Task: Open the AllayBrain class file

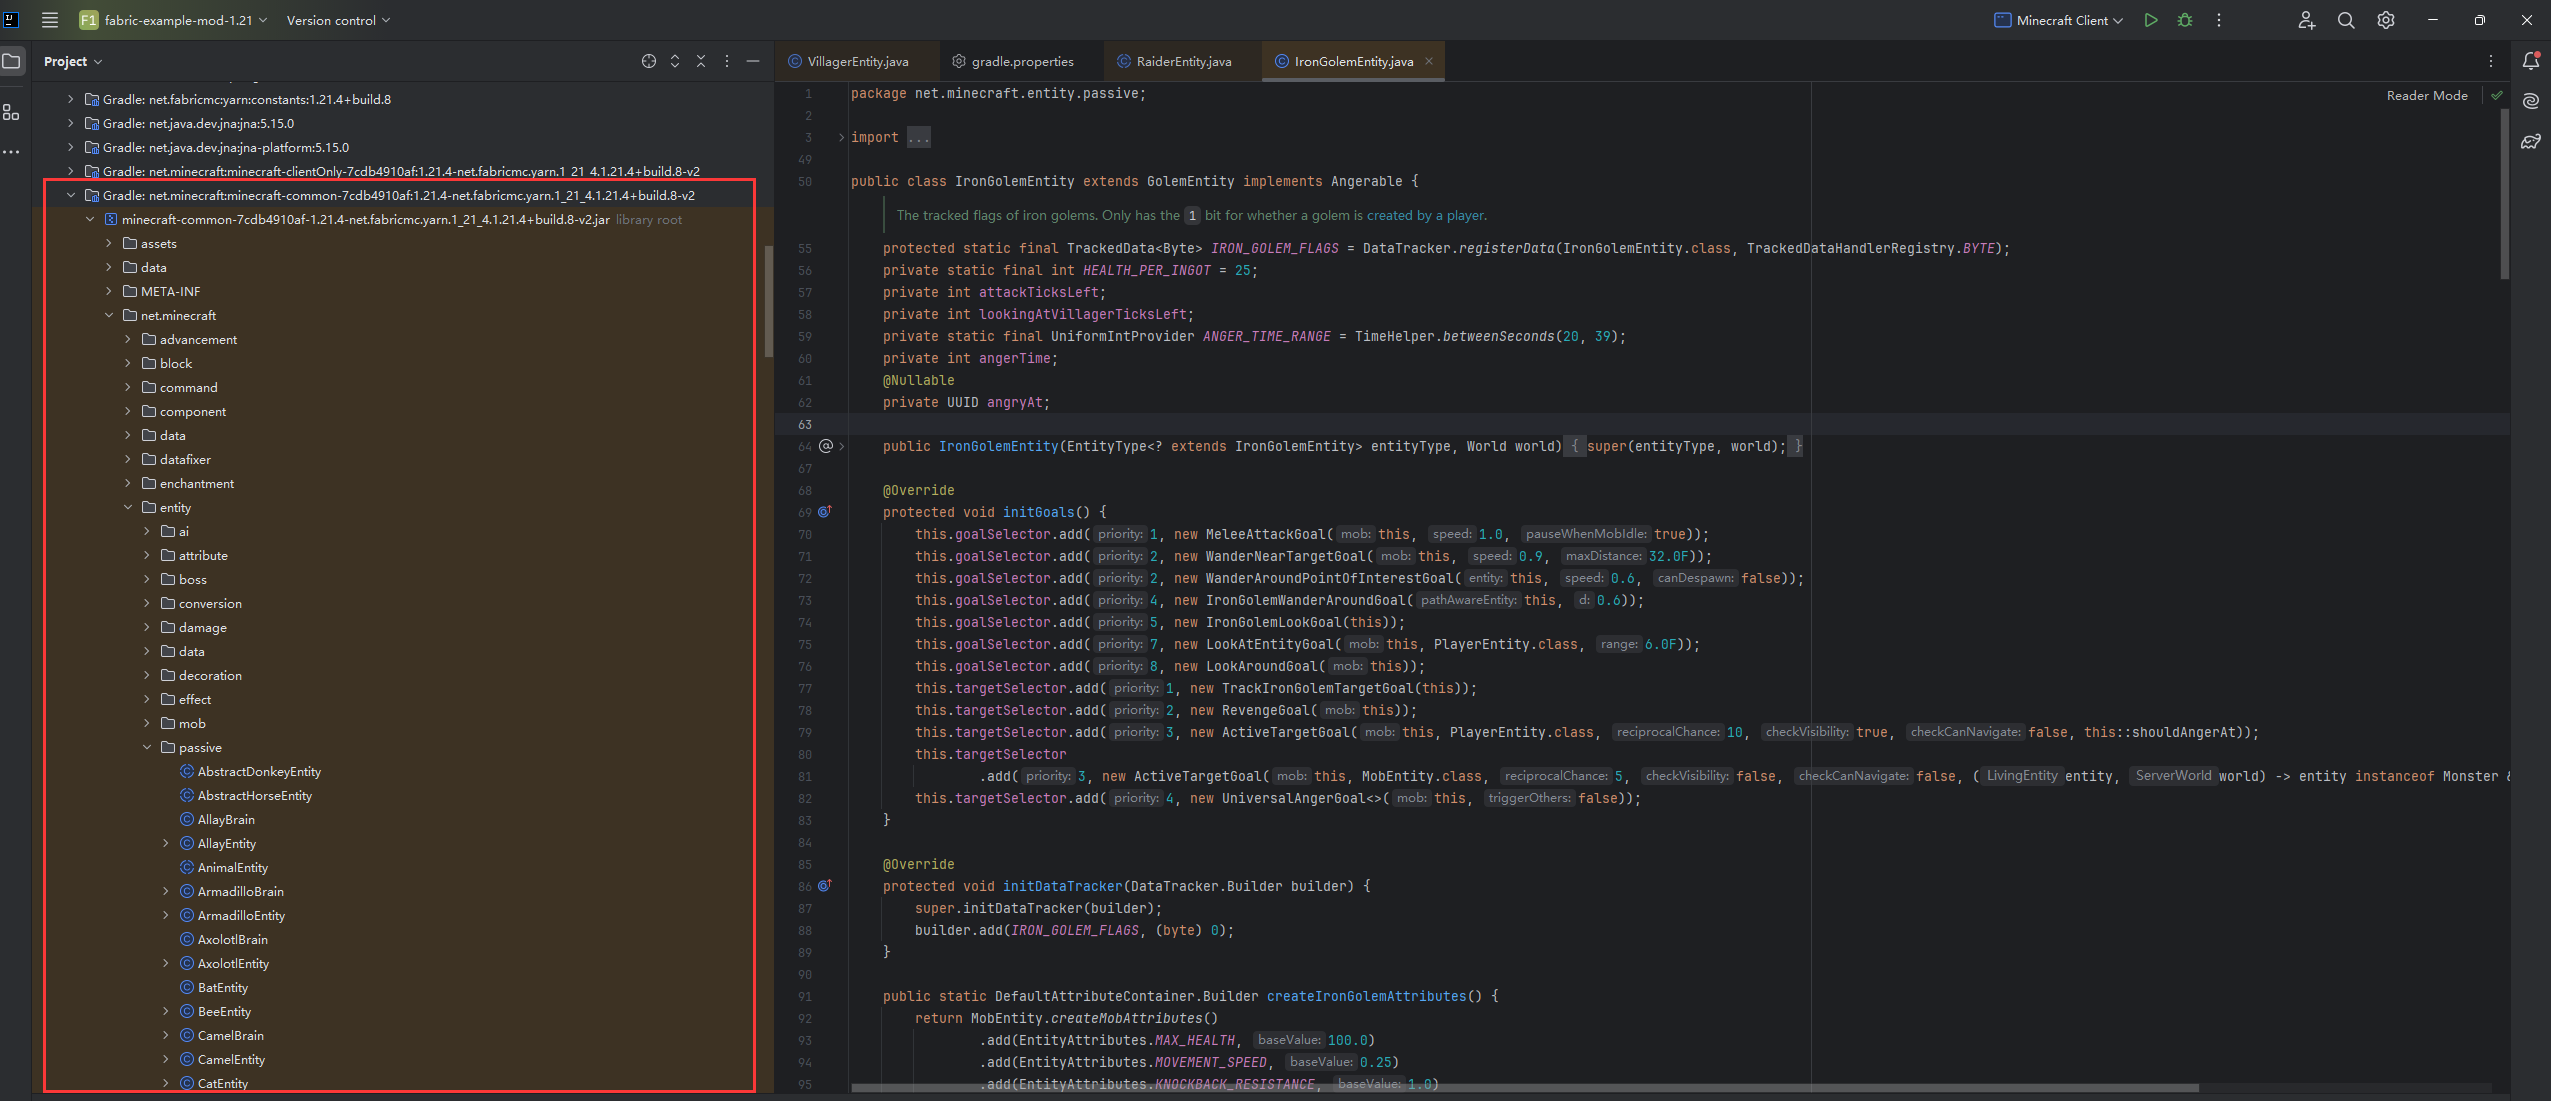Action: [x=226, y=820]
